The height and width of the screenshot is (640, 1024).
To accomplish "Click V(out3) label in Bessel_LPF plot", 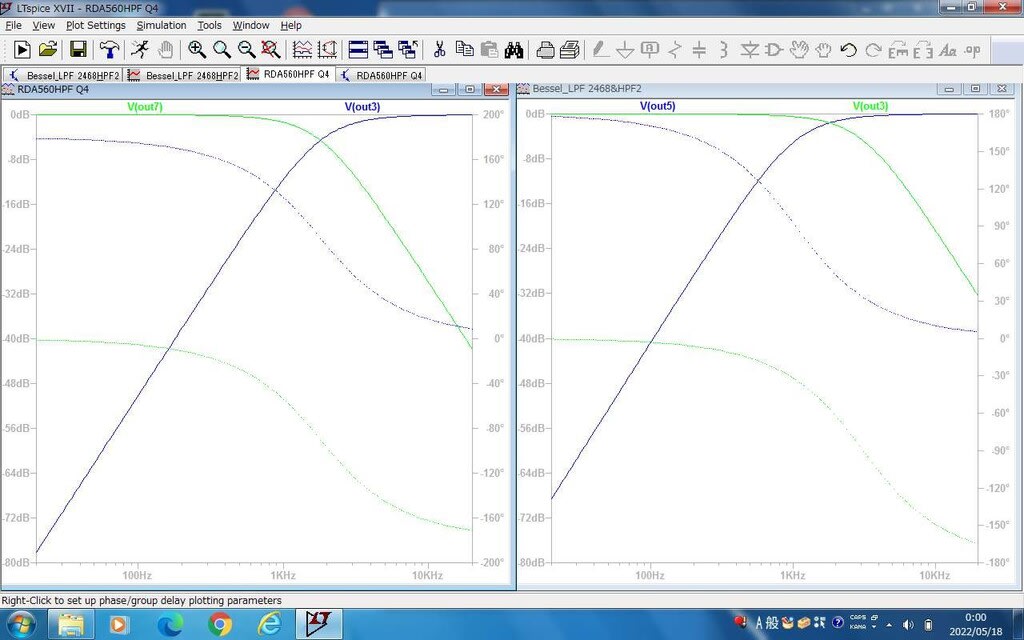I will click(x=871, y=106).
